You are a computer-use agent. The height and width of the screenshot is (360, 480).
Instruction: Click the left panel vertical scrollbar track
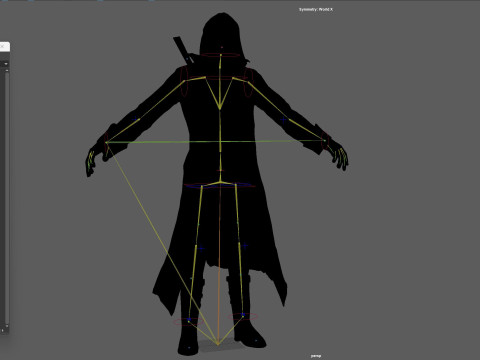tap(6, 197)
